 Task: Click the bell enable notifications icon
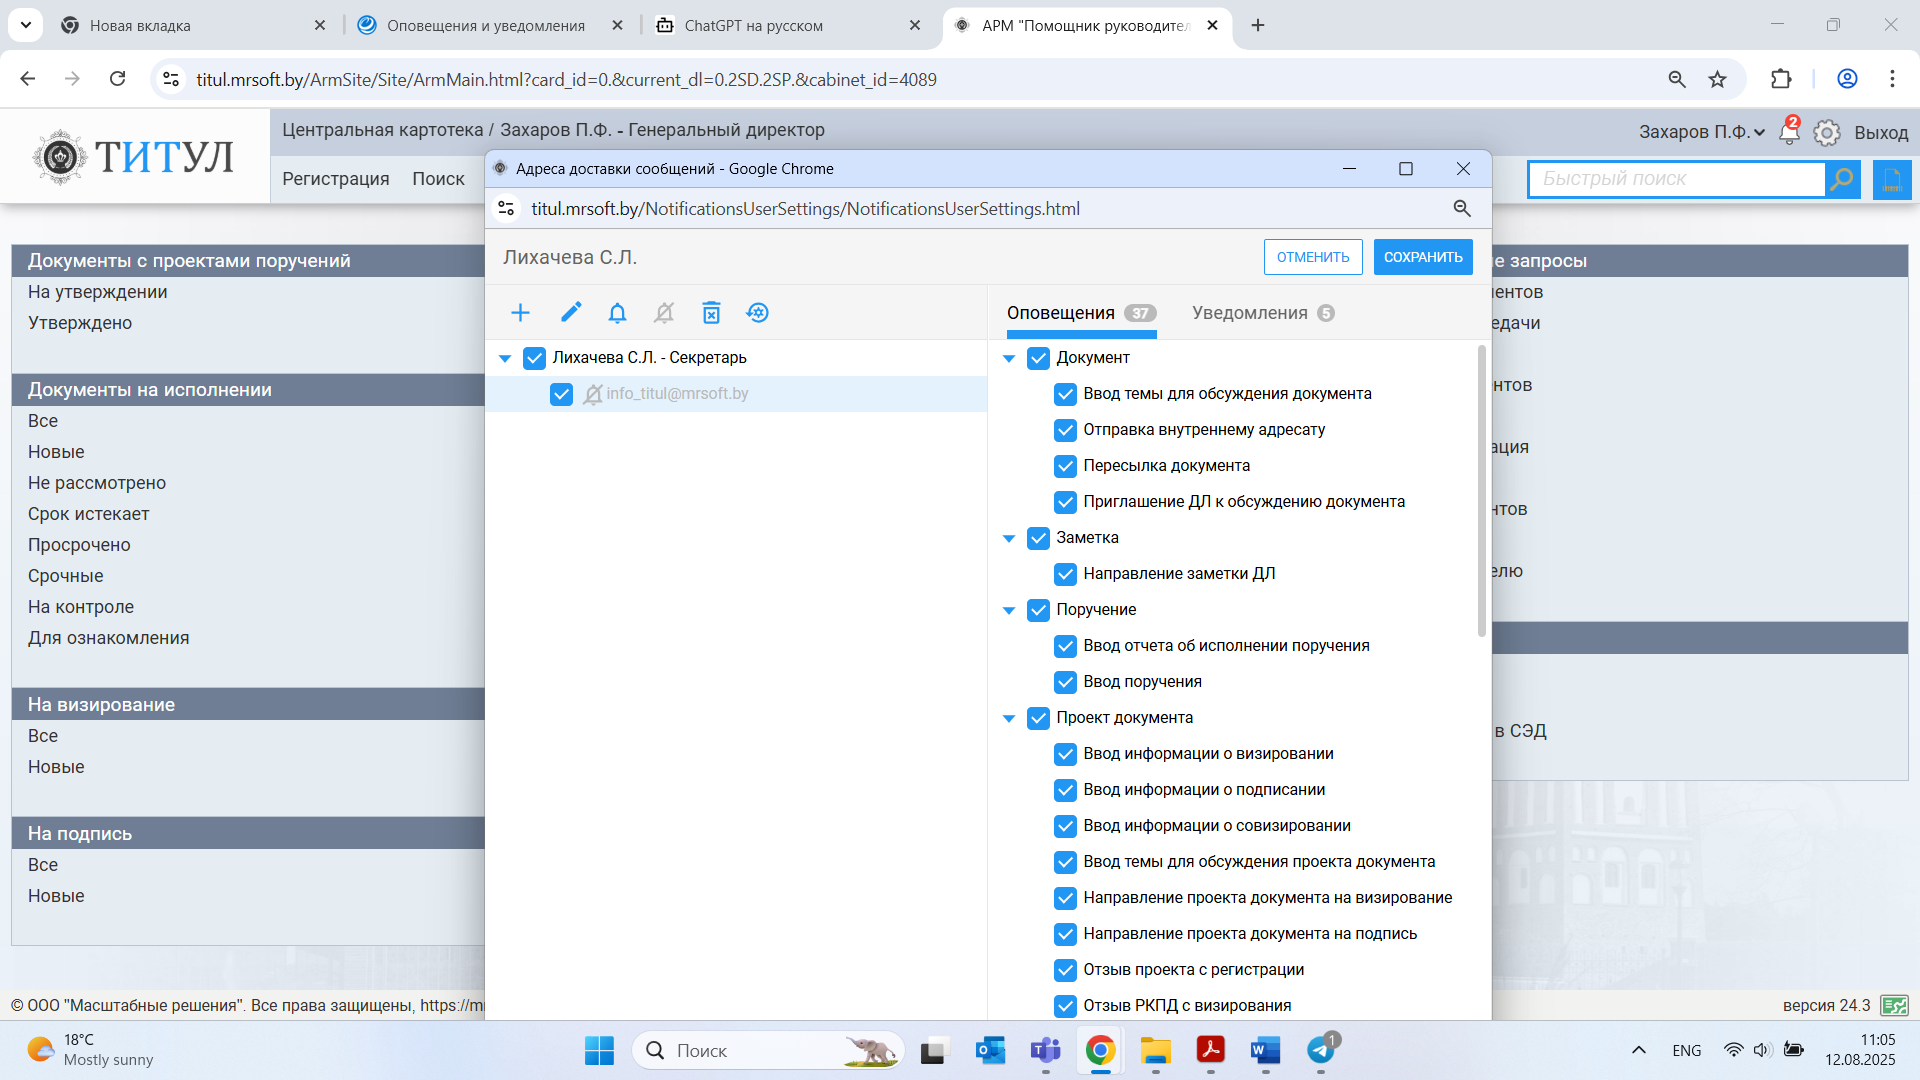[x=617, y=313]
